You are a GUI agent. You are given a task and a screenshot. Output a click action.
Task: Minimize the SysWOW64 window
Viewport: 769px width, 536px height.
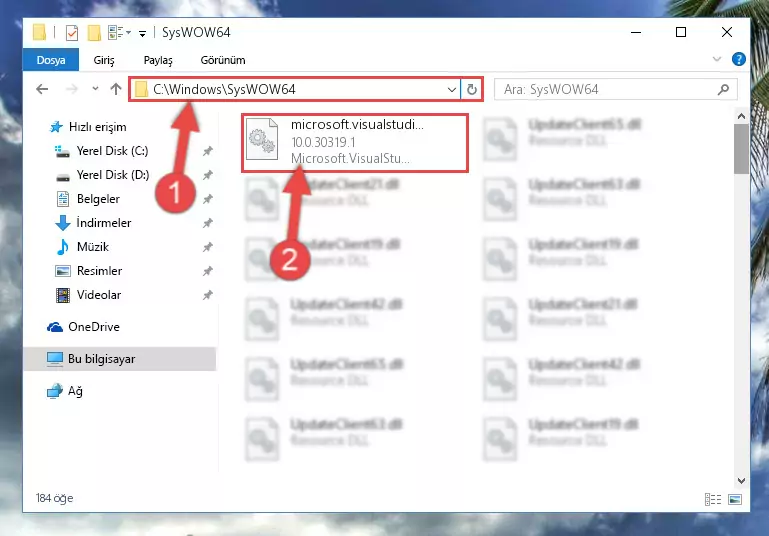pyautogui.click(x=636, y=32)
